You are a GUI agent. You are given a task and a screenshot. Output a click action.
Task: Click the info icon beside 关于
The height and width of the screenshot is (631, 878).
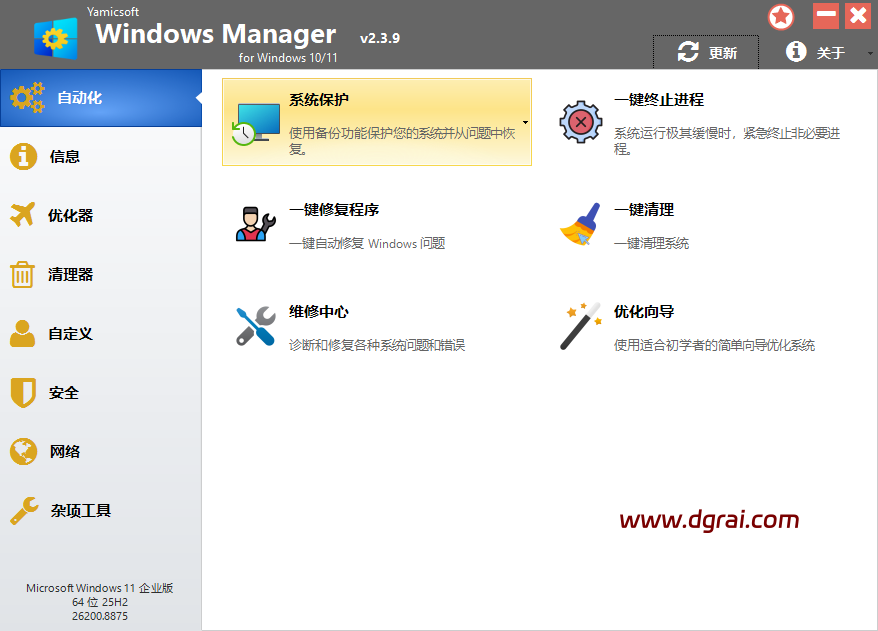click(796, 52)
